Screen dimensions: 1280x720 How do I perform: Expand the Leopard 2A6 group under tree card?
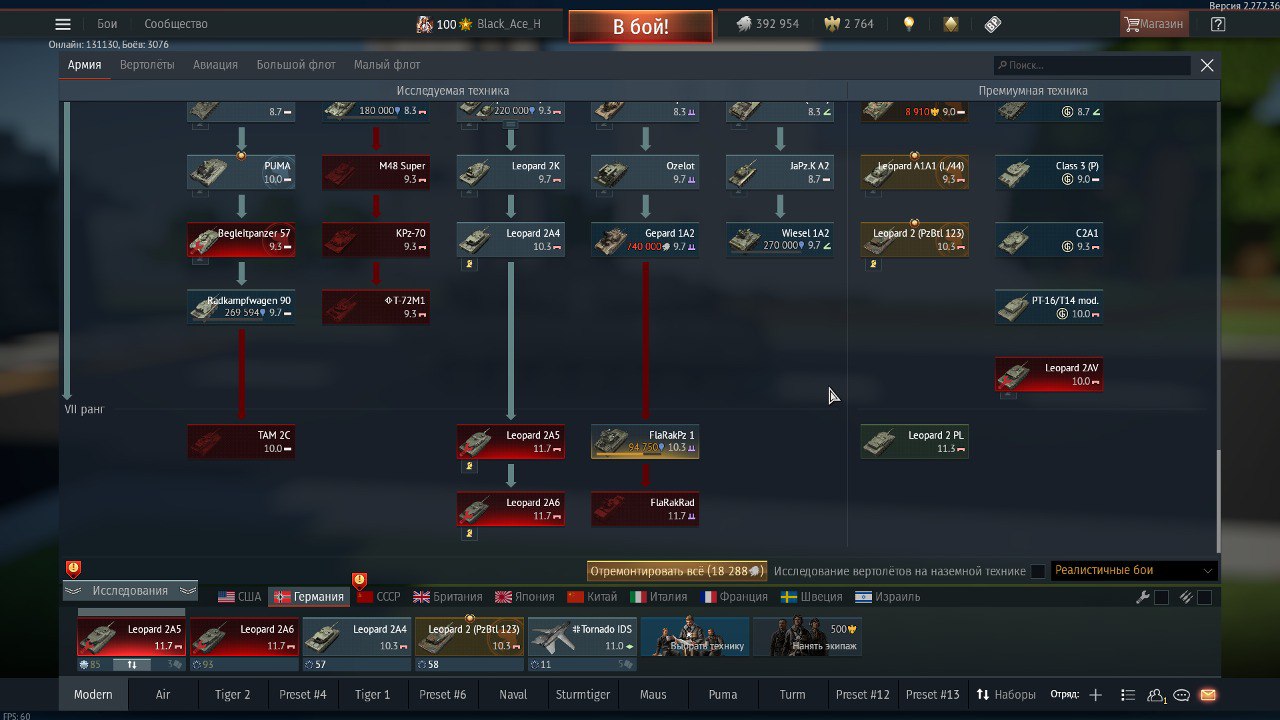coord(468,533)
